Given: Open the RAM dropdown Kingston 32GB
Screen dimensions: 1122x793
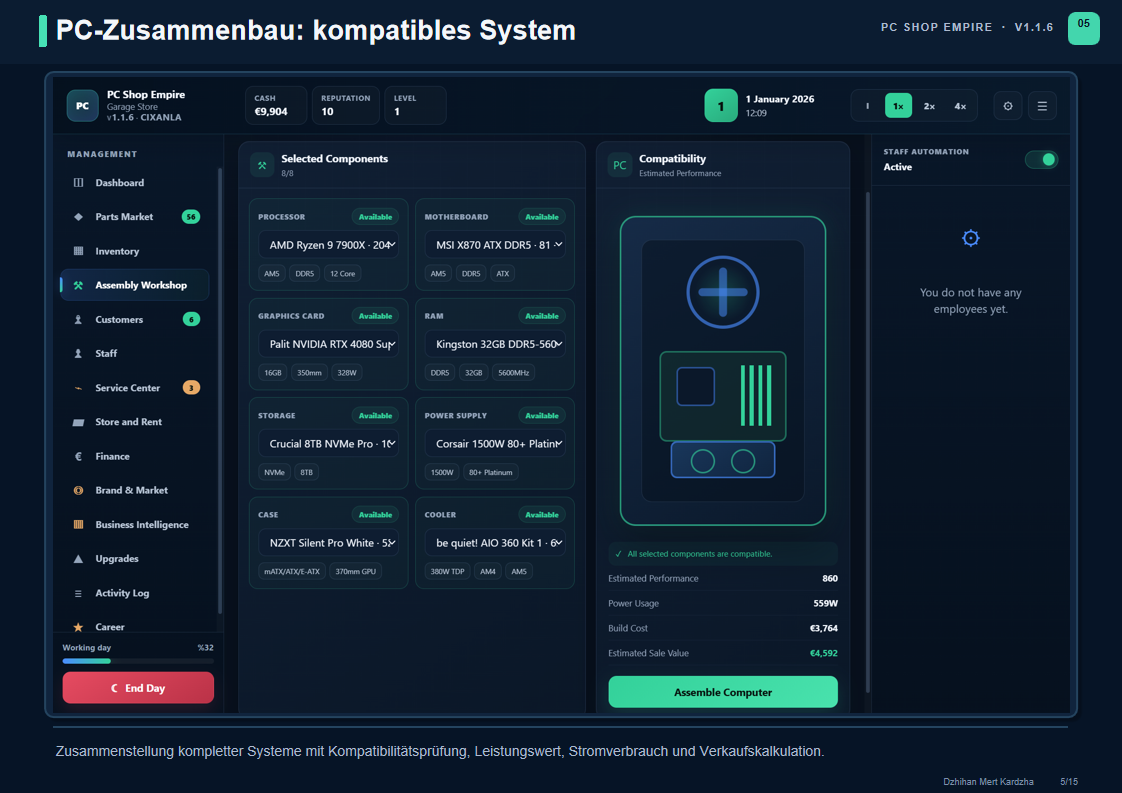Looking at the screenshot, I should point(495,344).
